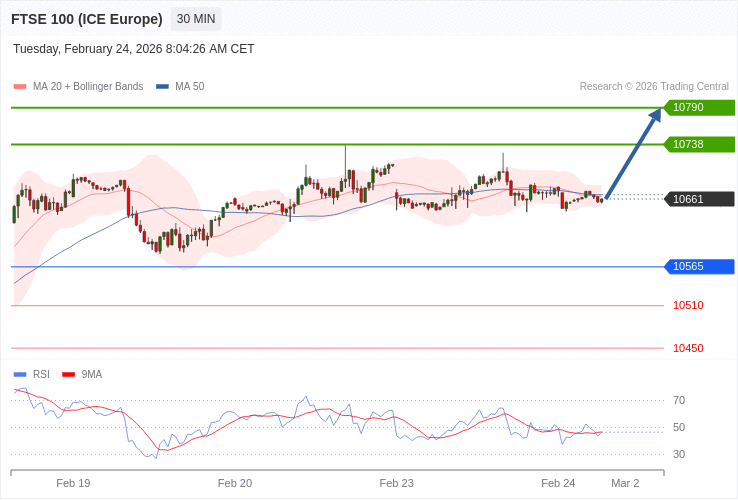
Task: Click the blue forecast arrow head
Action: pyautogui.click(x=655, y=115)
